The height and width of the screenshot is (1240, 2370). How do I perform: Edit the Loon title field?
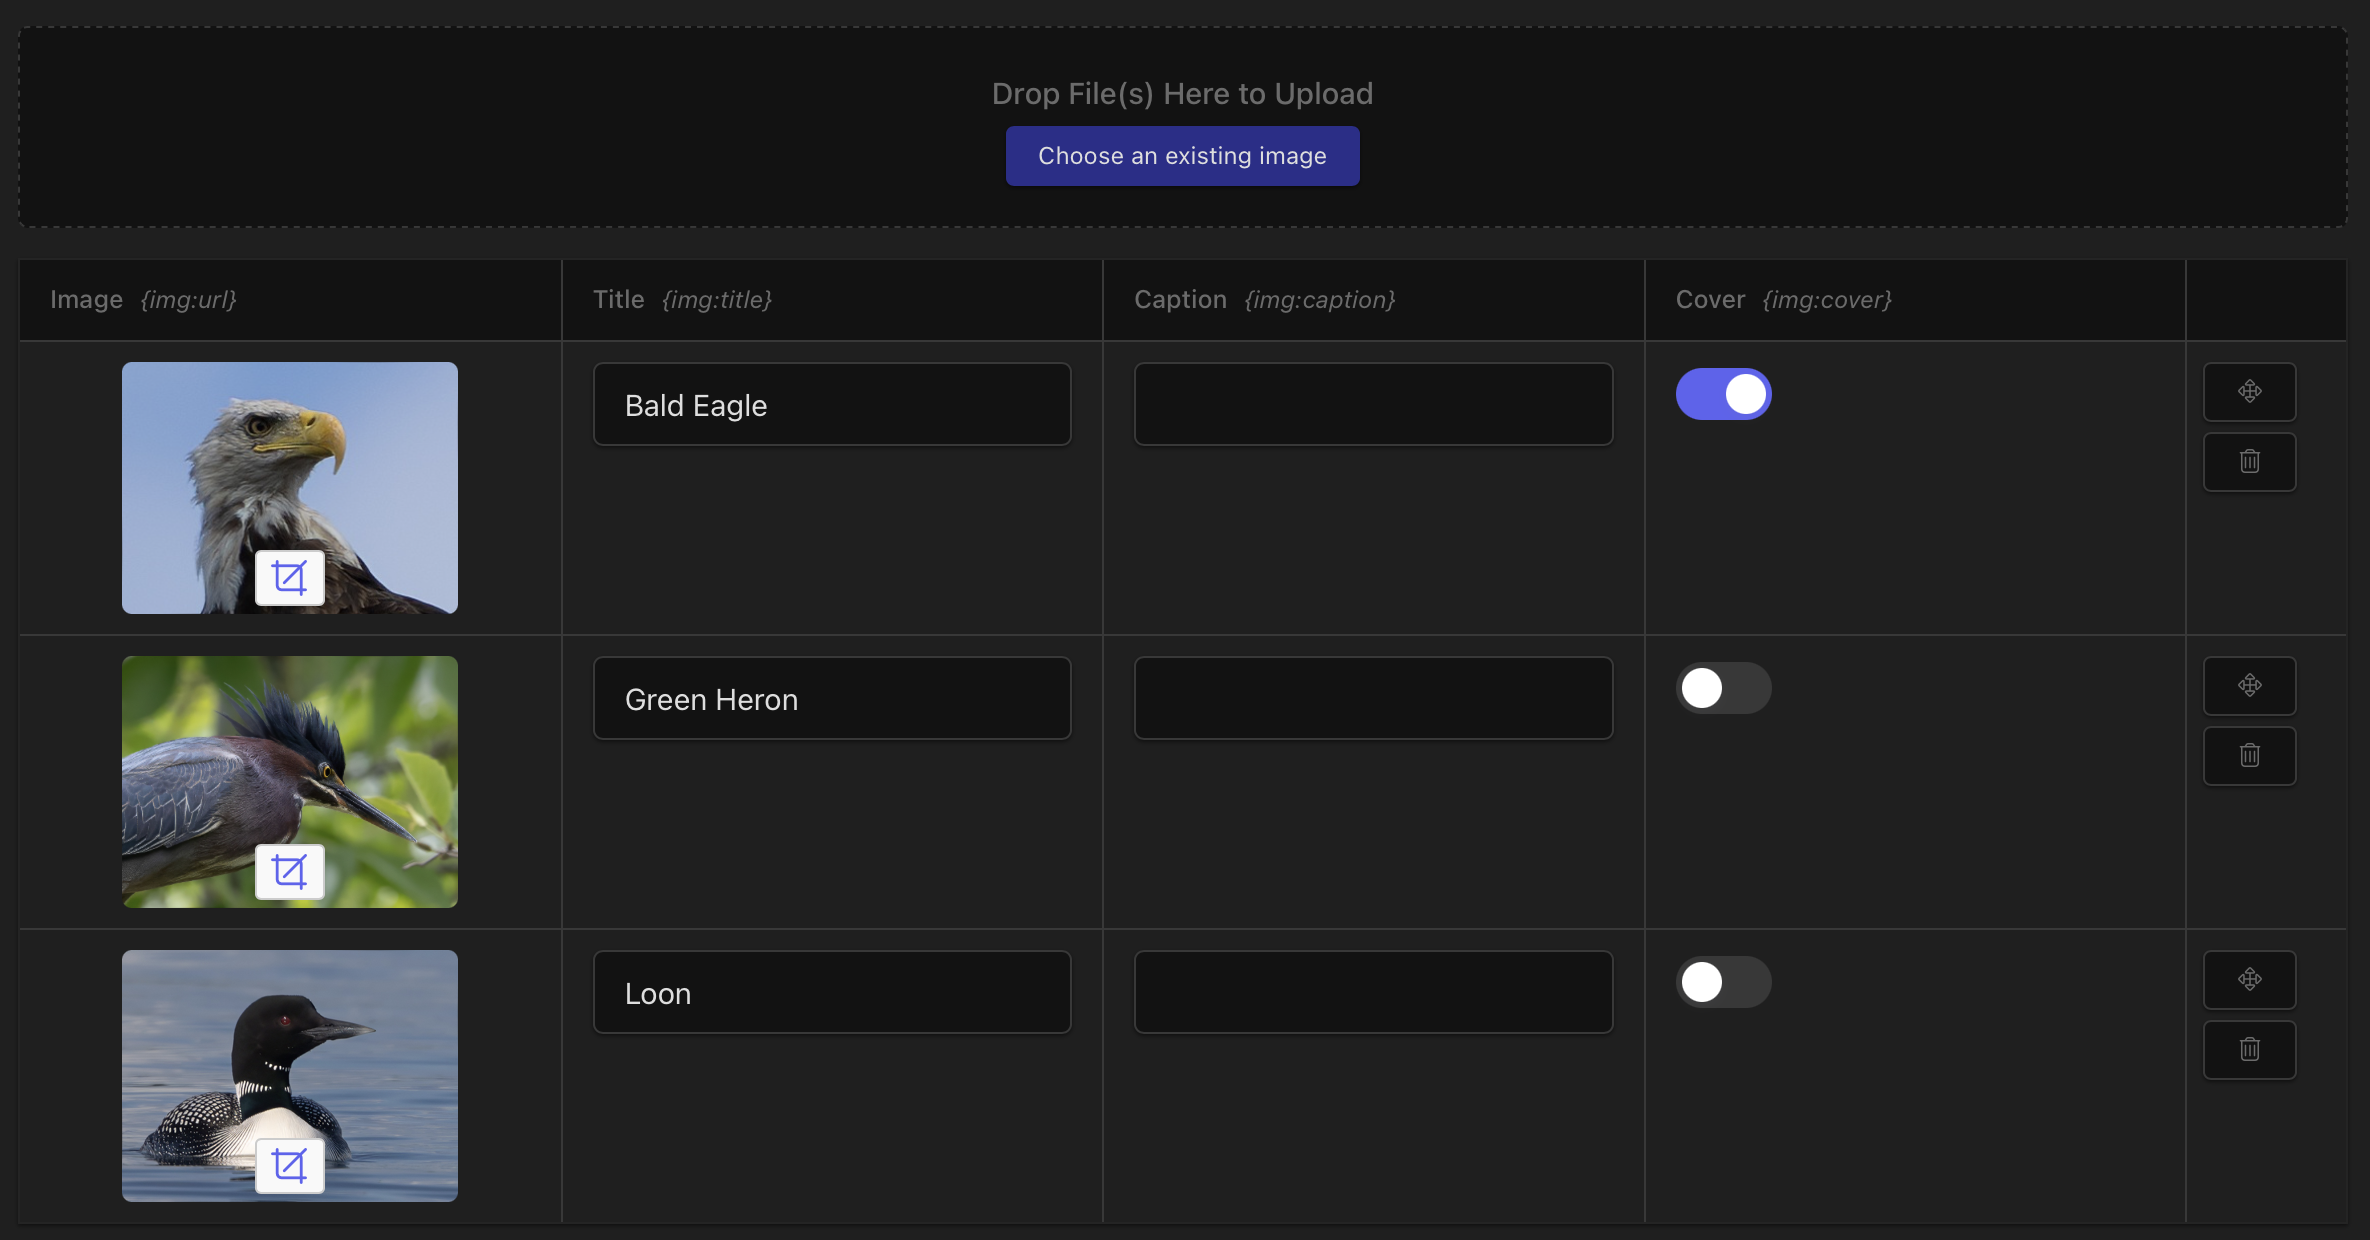point(832,992)
